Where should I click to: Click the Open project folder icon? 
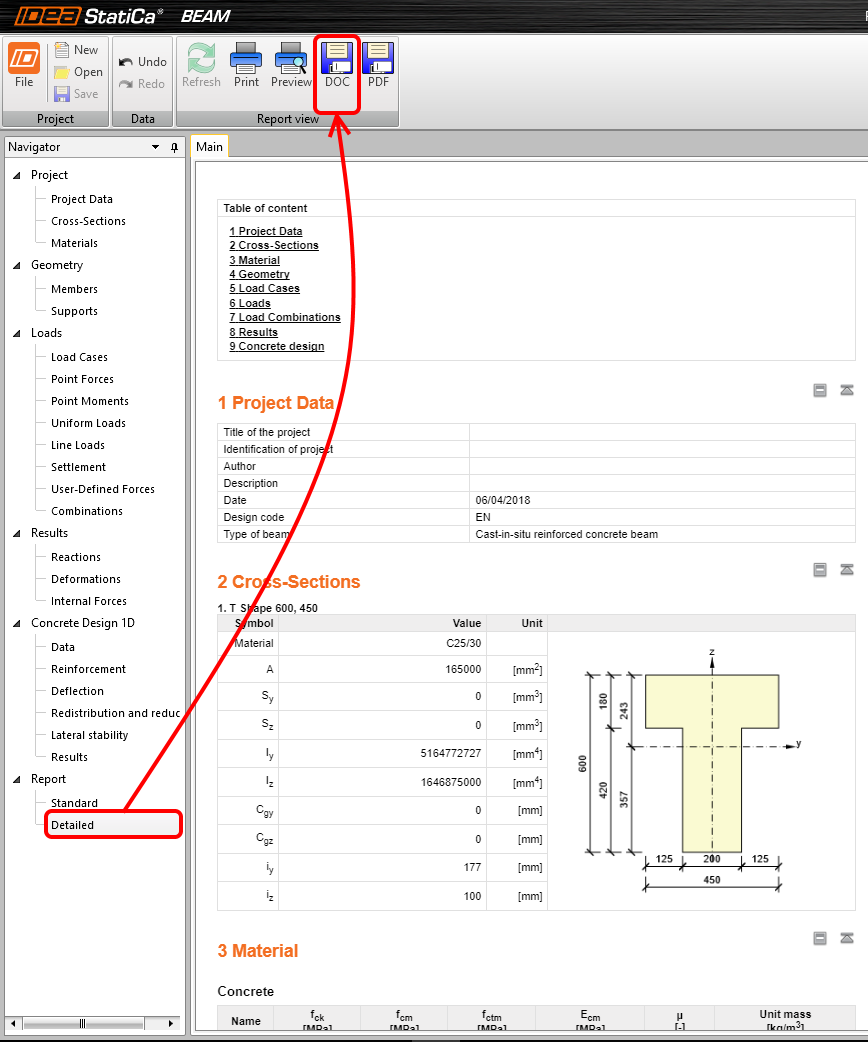click(62, 72)
